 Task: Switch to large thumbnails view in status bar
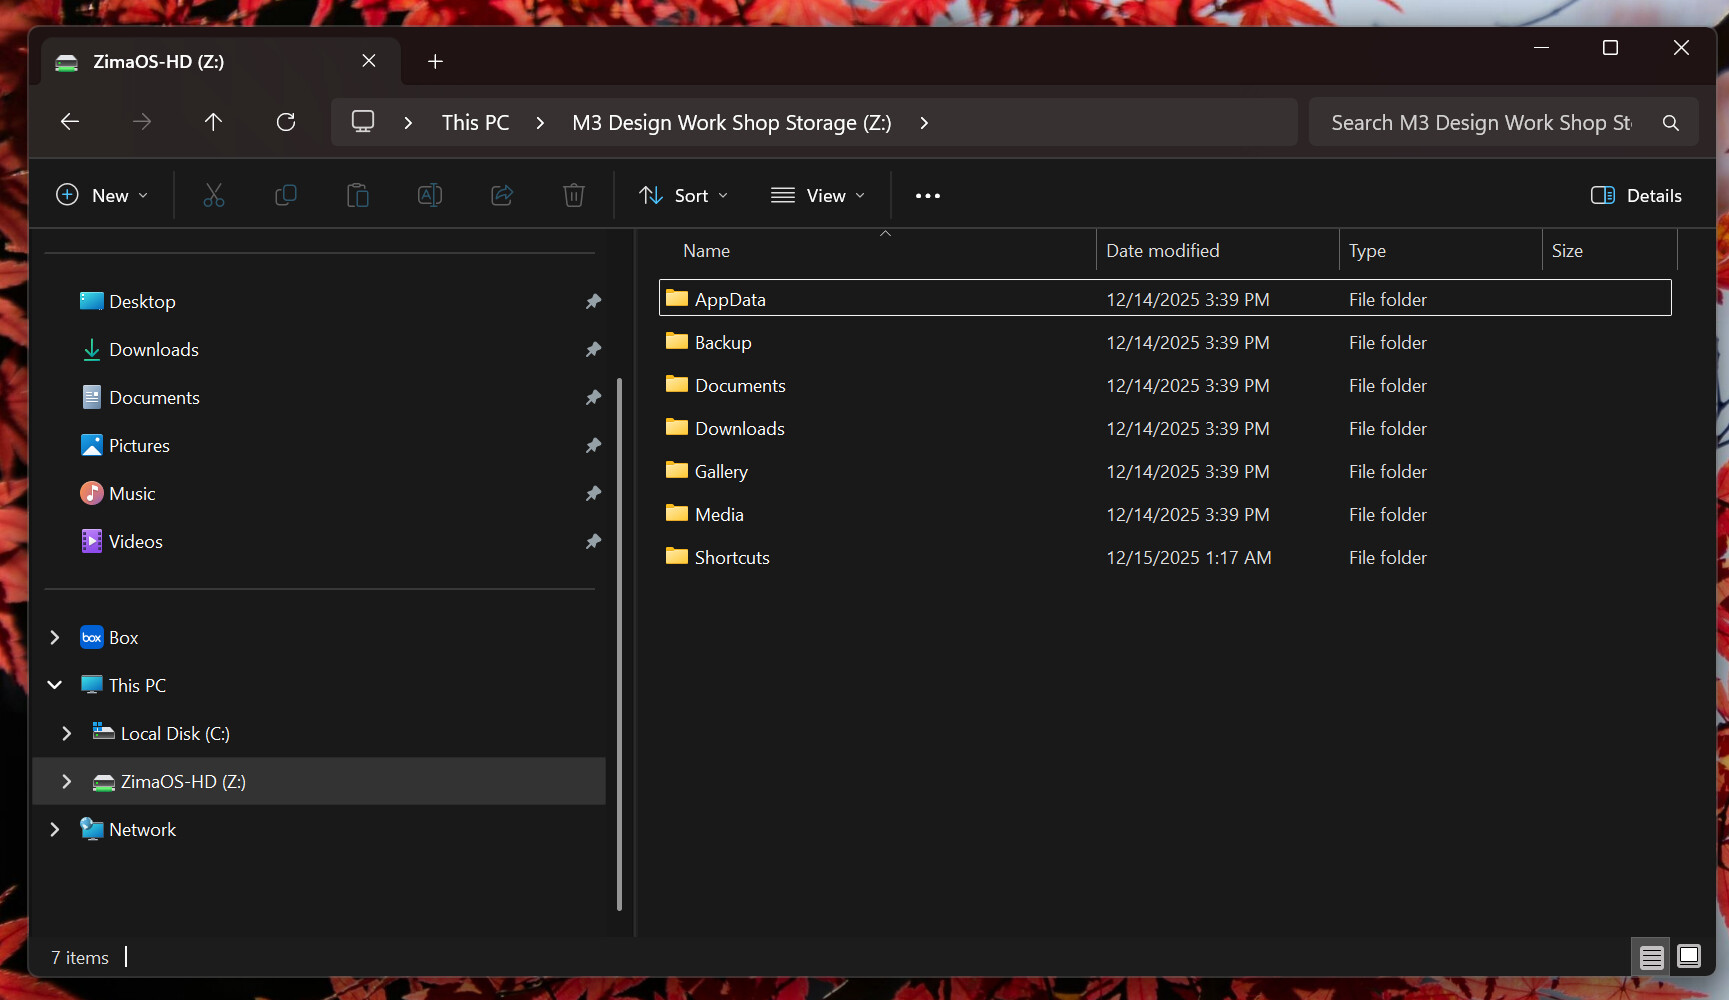point(1689,957)
